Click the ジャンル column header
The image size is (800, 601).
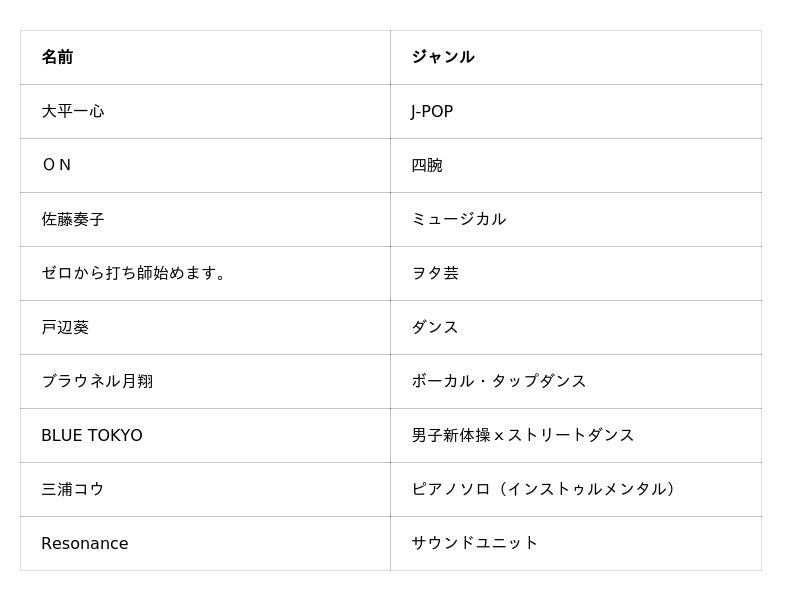pyautogui.click(x=442, y=57)
